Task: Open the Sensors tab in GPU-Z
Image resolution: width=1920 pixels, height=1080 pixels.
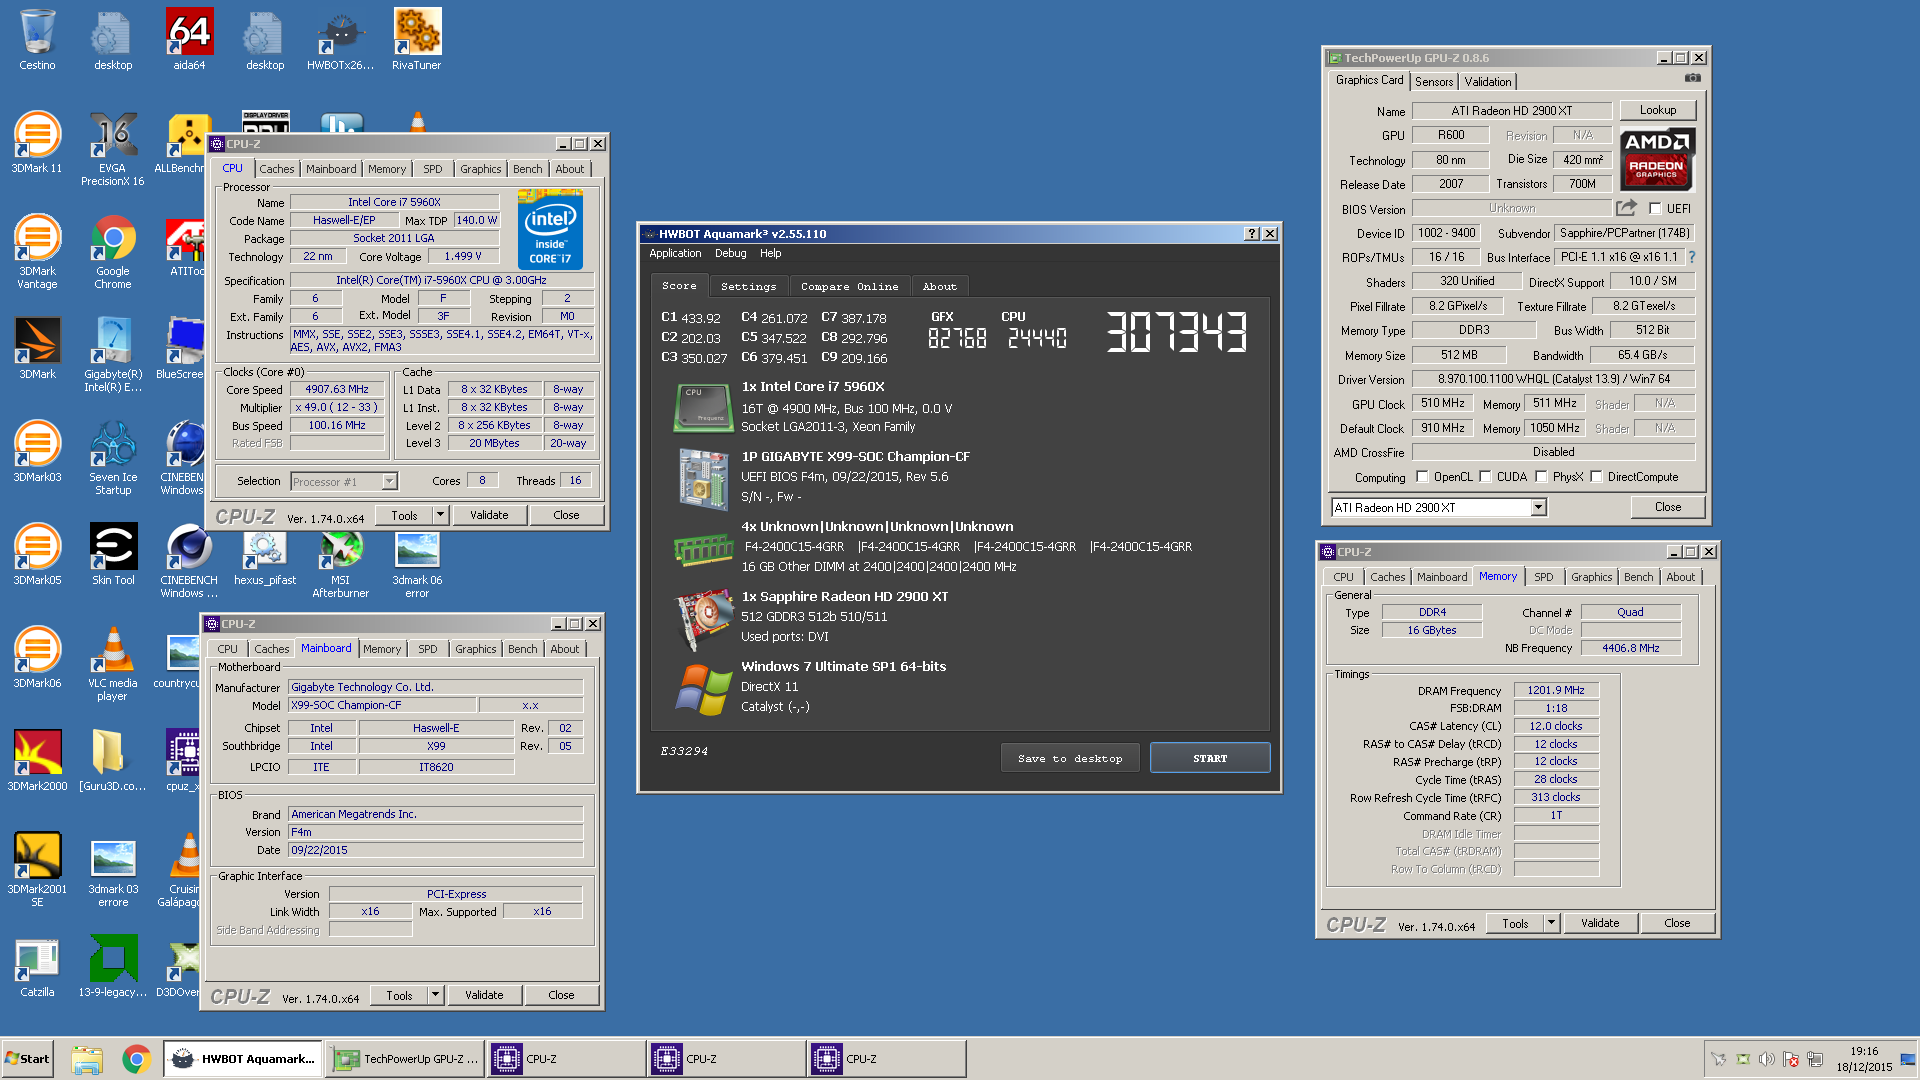Action: [x=1434, y=82]
